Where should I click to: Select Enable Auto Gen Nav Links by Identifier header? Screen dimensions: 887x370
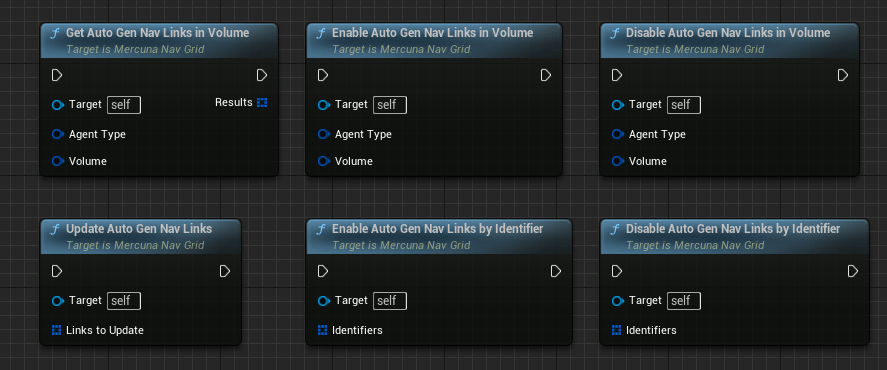click(439, 236)
